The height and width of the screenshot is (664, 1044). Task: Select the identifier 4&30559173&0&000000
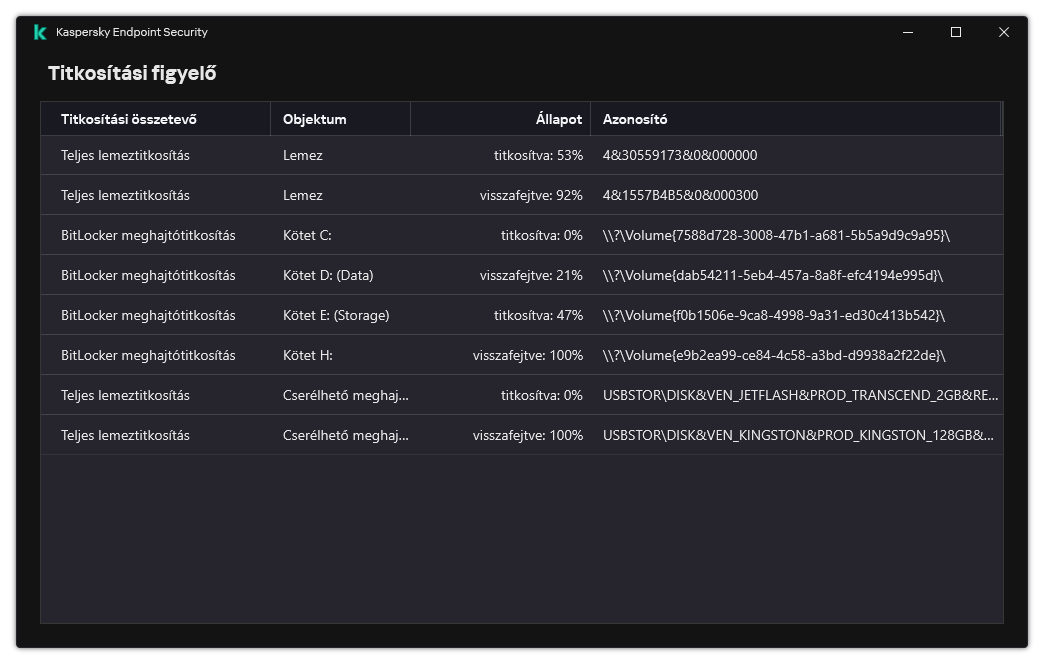(680, 155)
